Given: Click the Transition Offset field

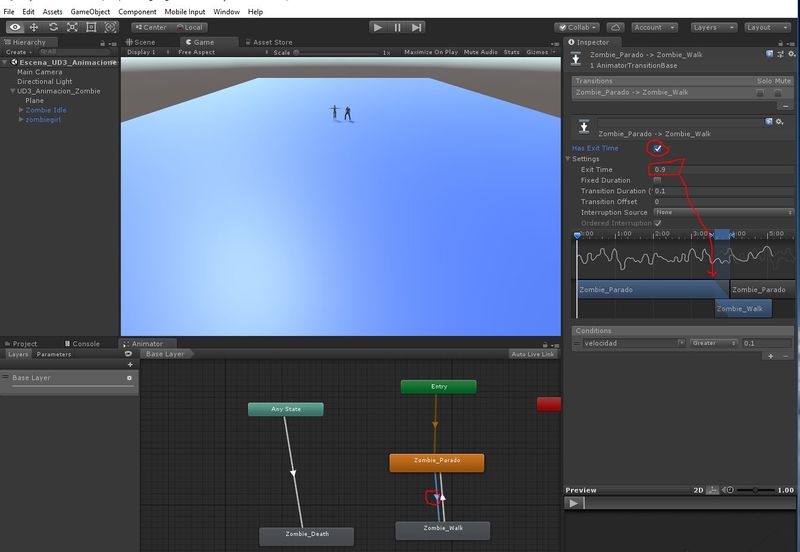Looking at the screenshot, I should pyautogui.click(x=723, y=202).
